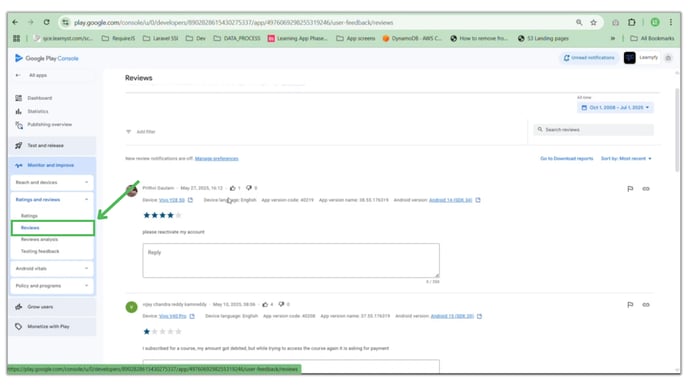Open the DATA_PROCESS bookmark folder
The image size is (688, 387).
[x=237, y=39]
